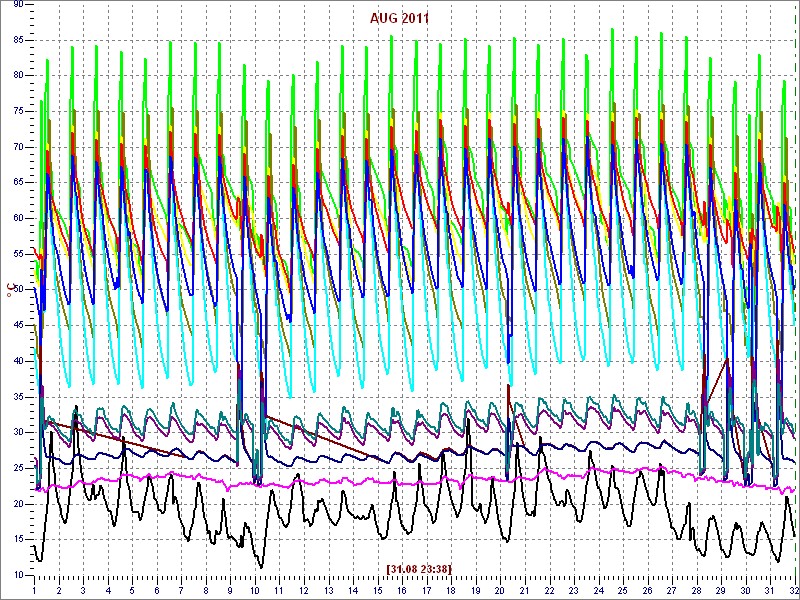The image size is (800, 600).
Task: Click day "24" on the date axis
Action: pyautogui.click(x=597, y=590)
